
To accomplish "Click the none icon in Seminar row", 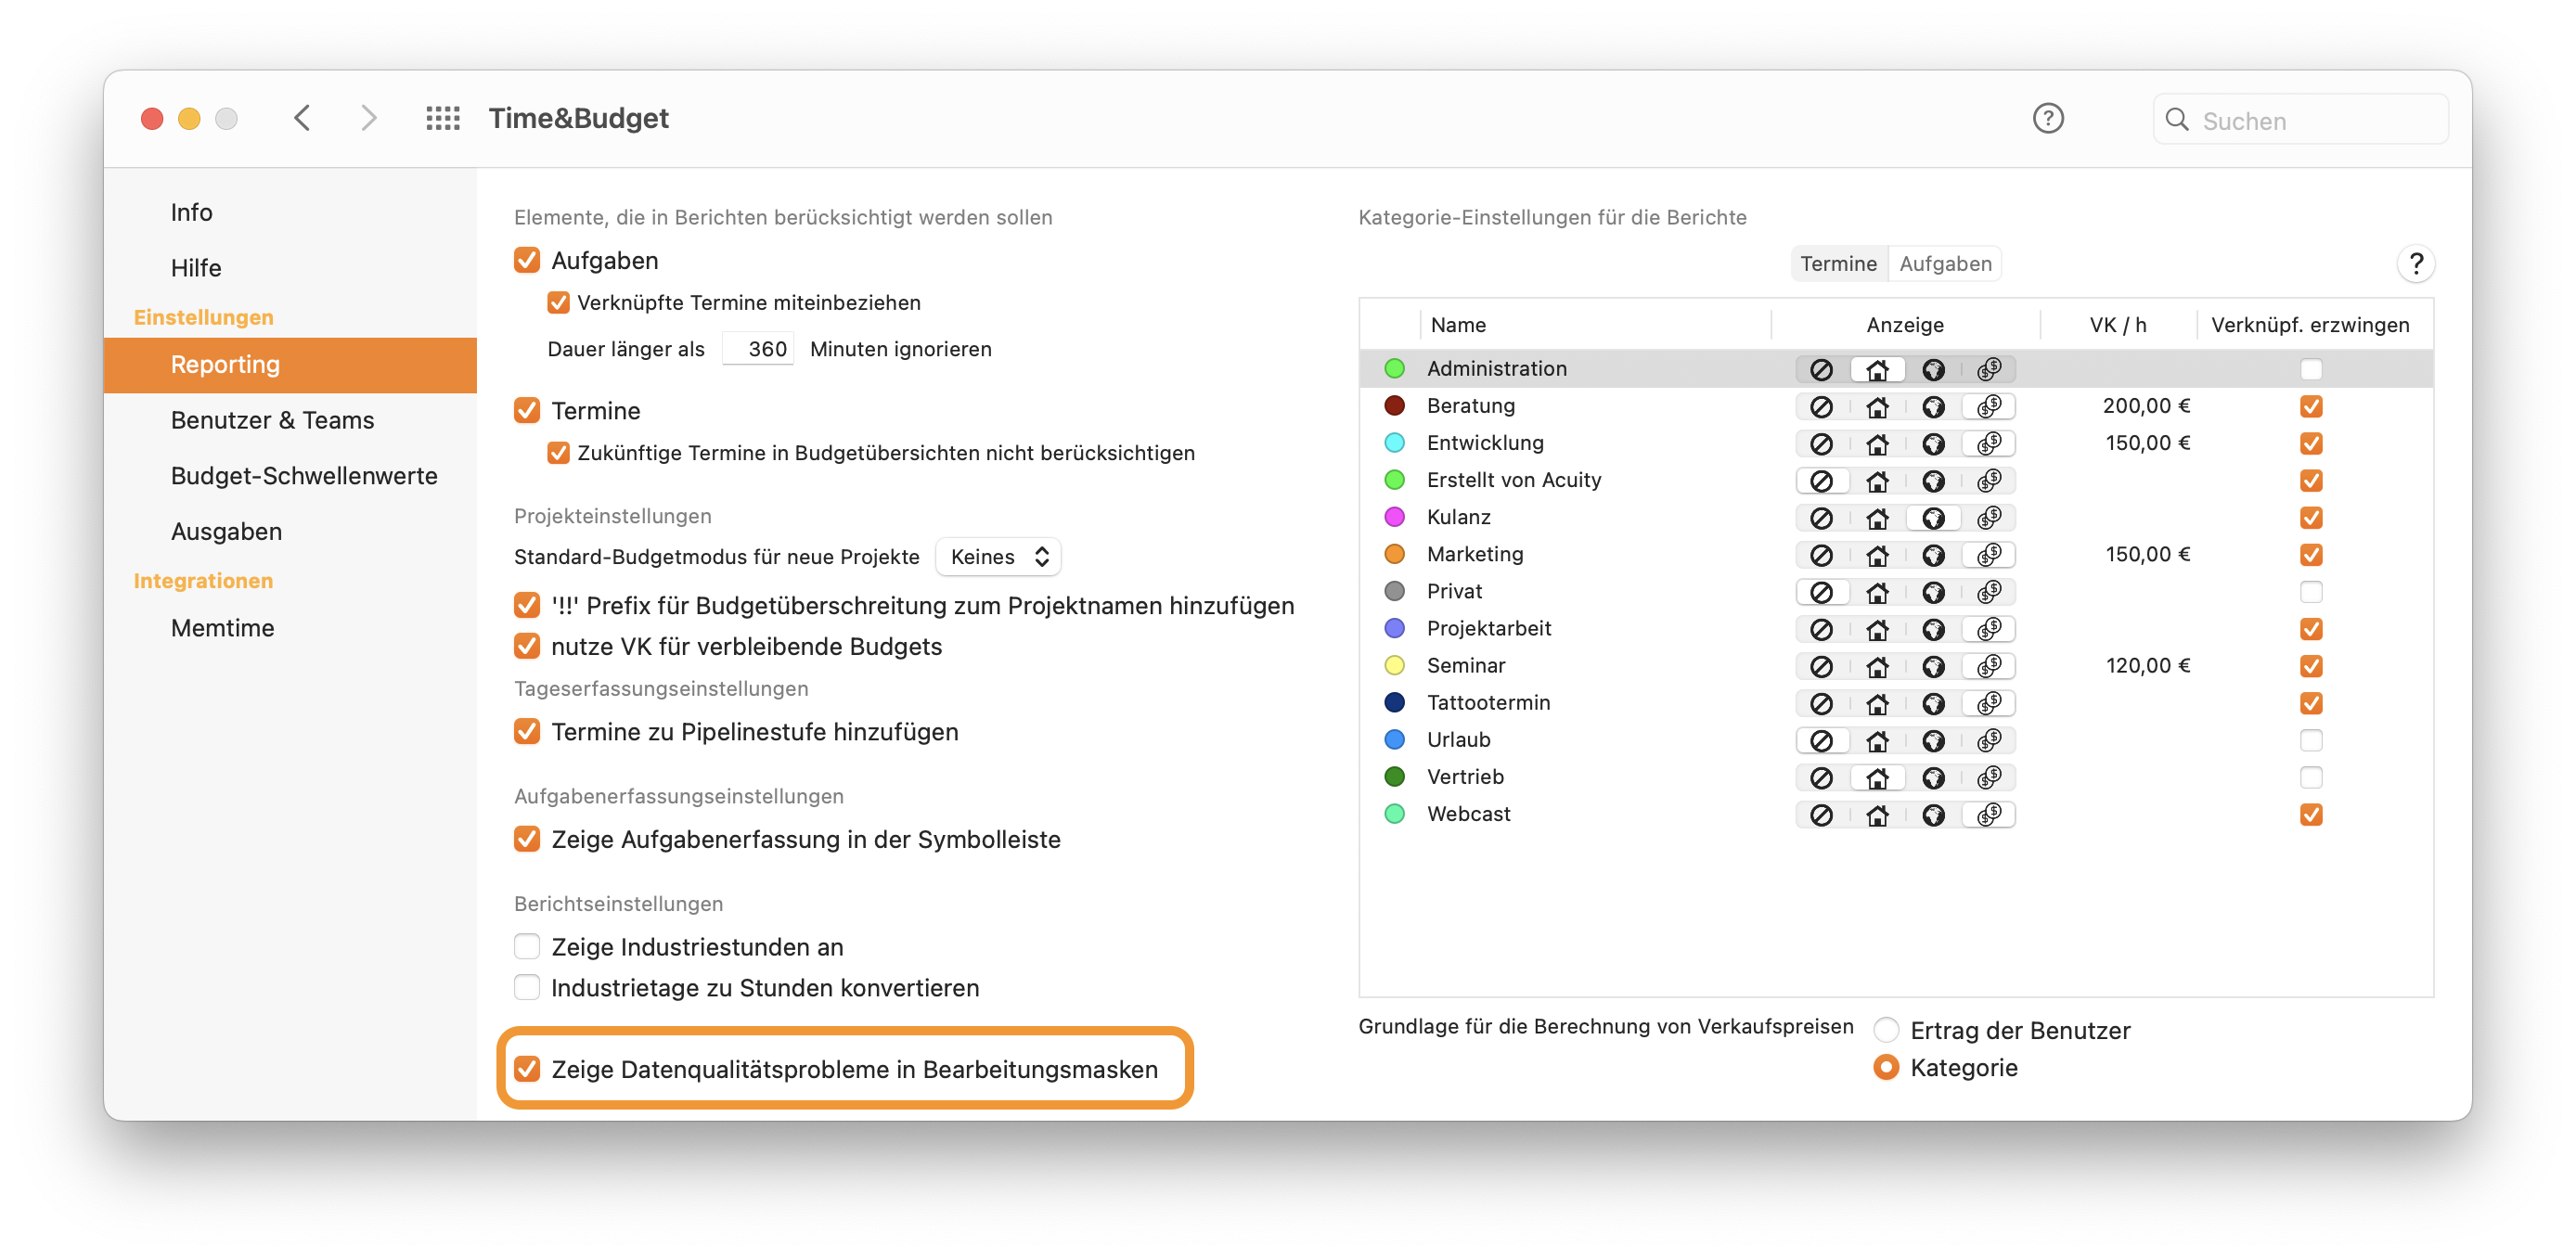I will [x=1821, y=665].
